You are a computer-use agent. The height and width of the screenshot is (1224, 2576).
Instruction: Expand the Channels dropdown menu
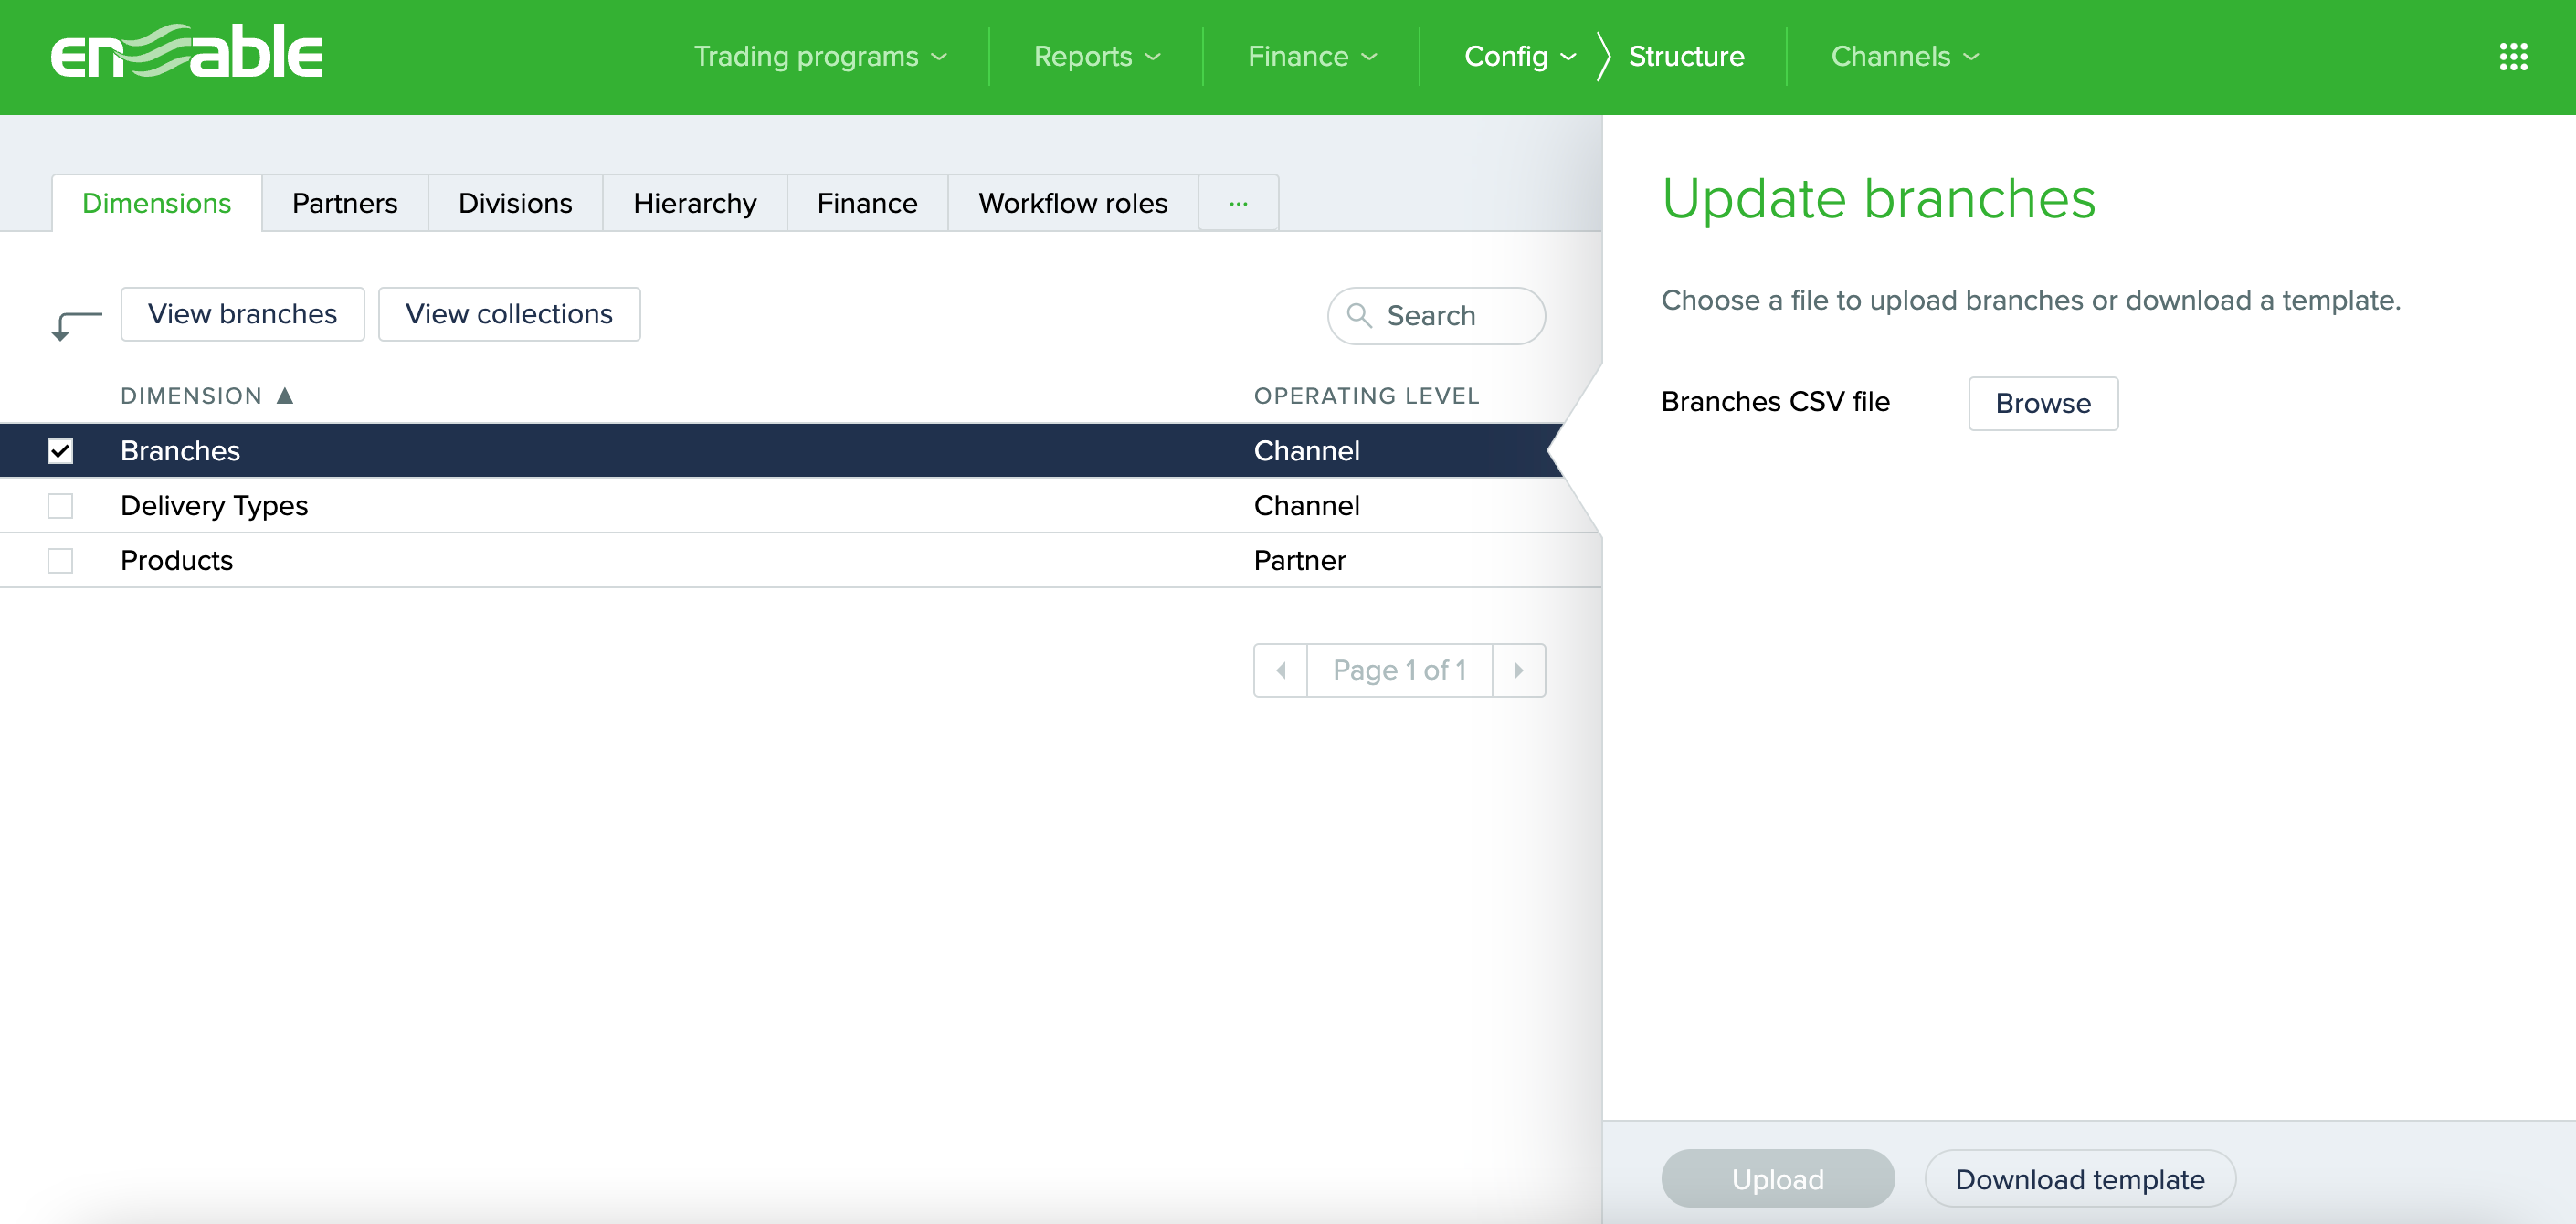pos(1904,57)
